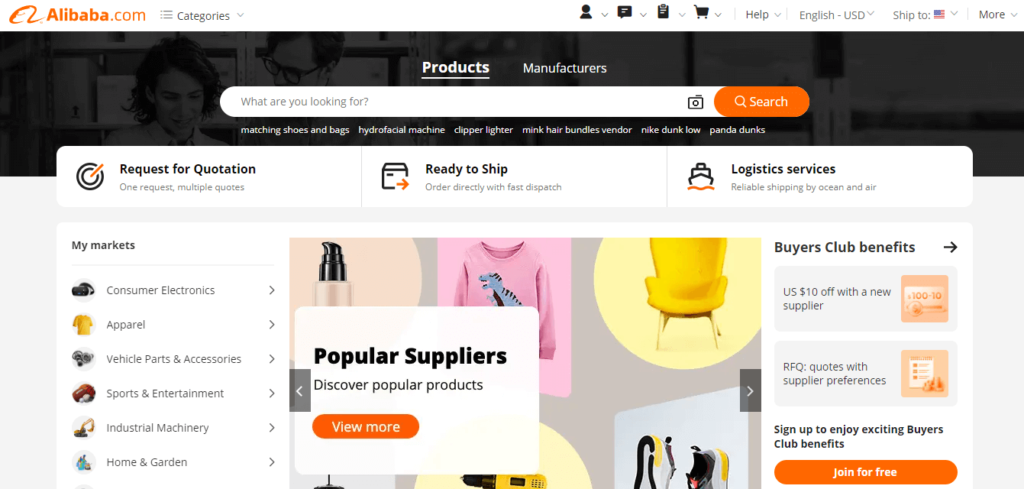
Task: Open the user account profile icon
Action: (586, 12)
